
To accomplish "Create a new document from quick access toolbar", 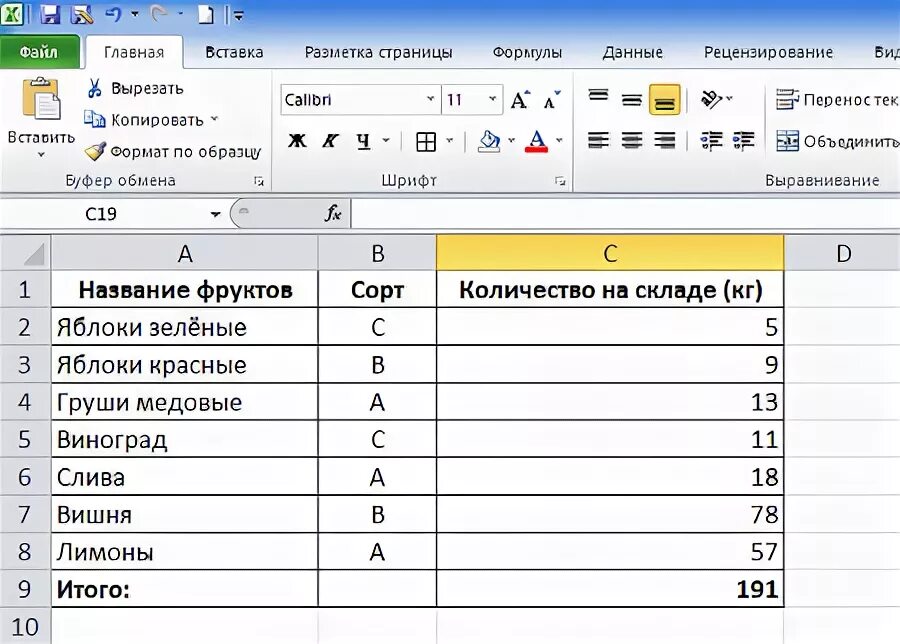I will coord(205,14).
